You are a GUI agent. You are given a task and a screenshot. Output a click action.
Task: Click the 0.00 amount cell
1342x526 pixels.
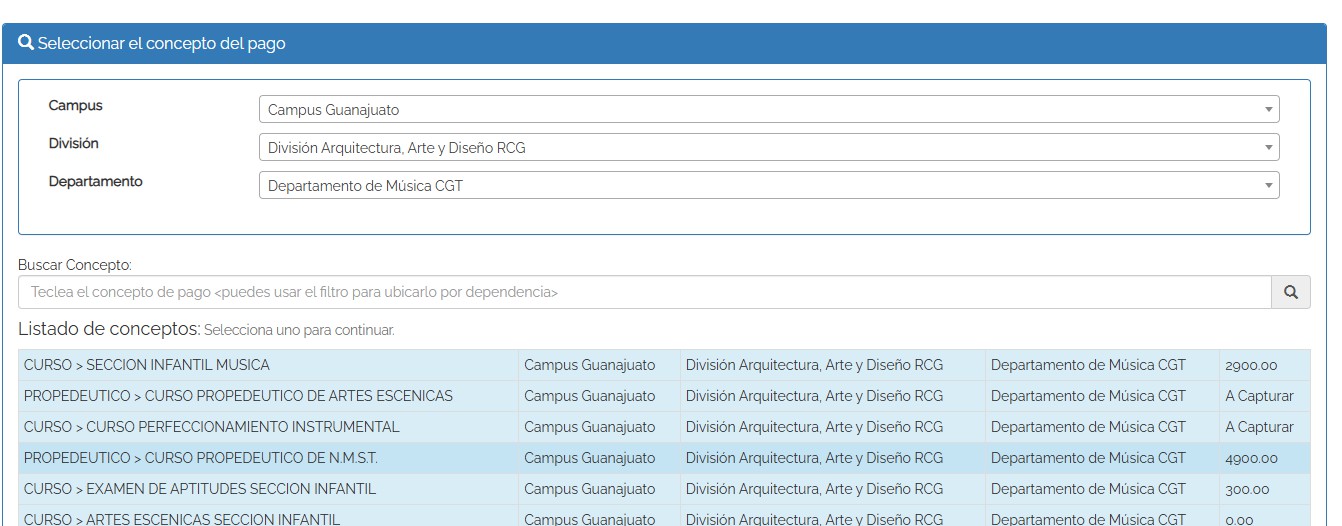coord(1239,519)
